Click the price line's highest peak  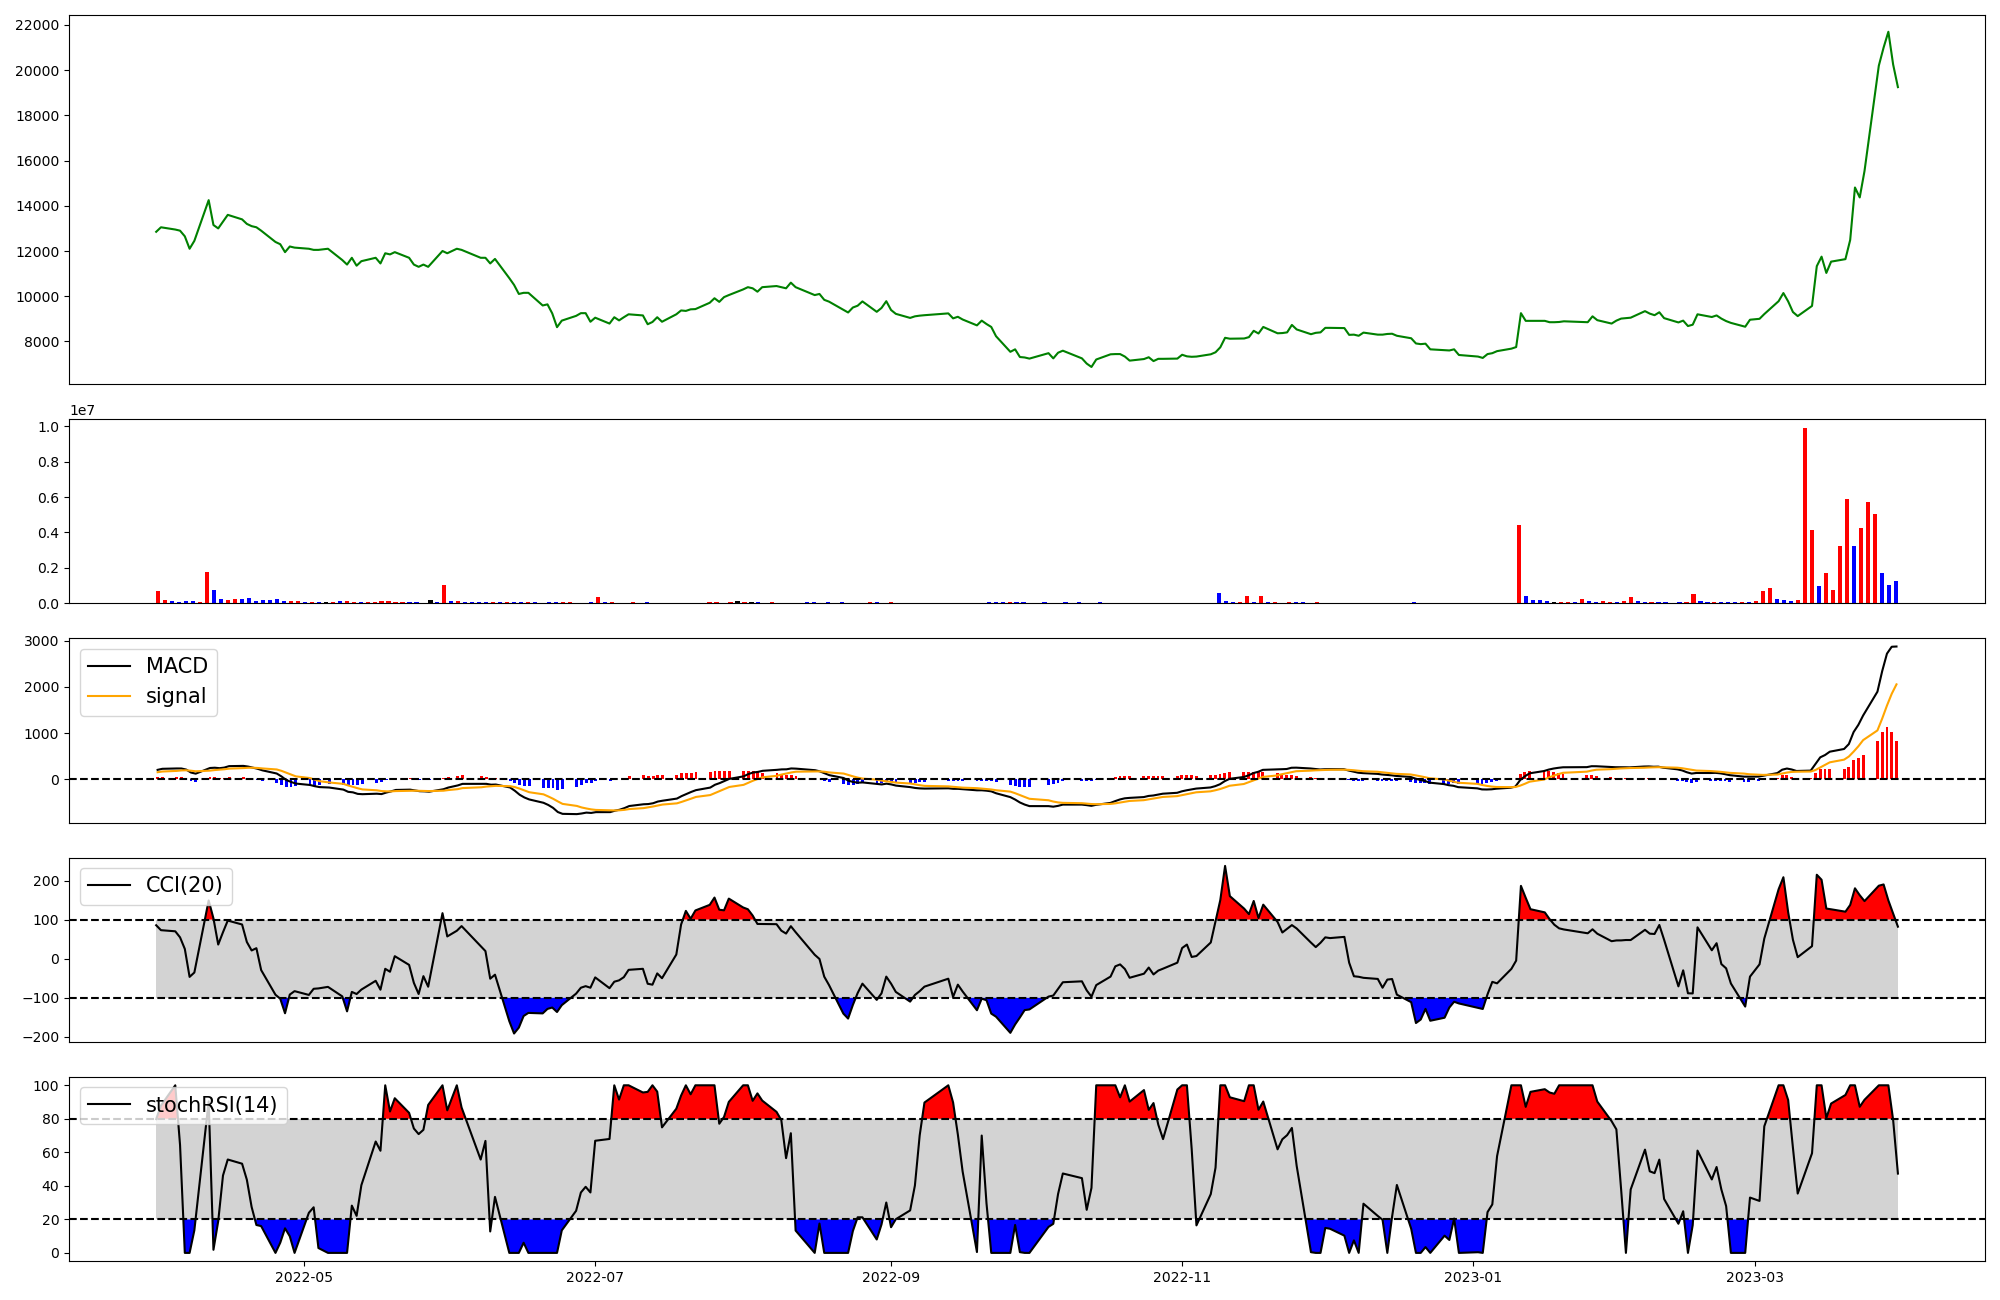pyautogui.click(x=1888, y=32)
